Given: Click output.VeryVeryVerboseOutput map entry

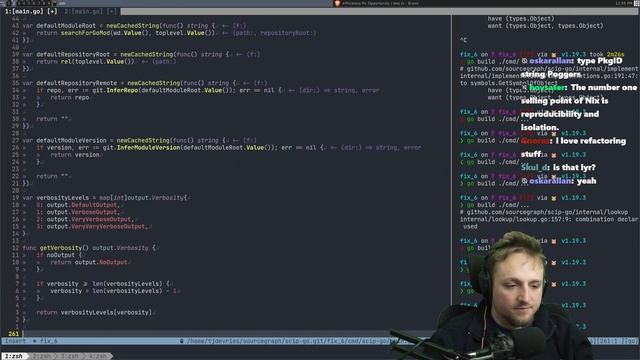Looking at the screenshot, I should (x=92, y=227).
